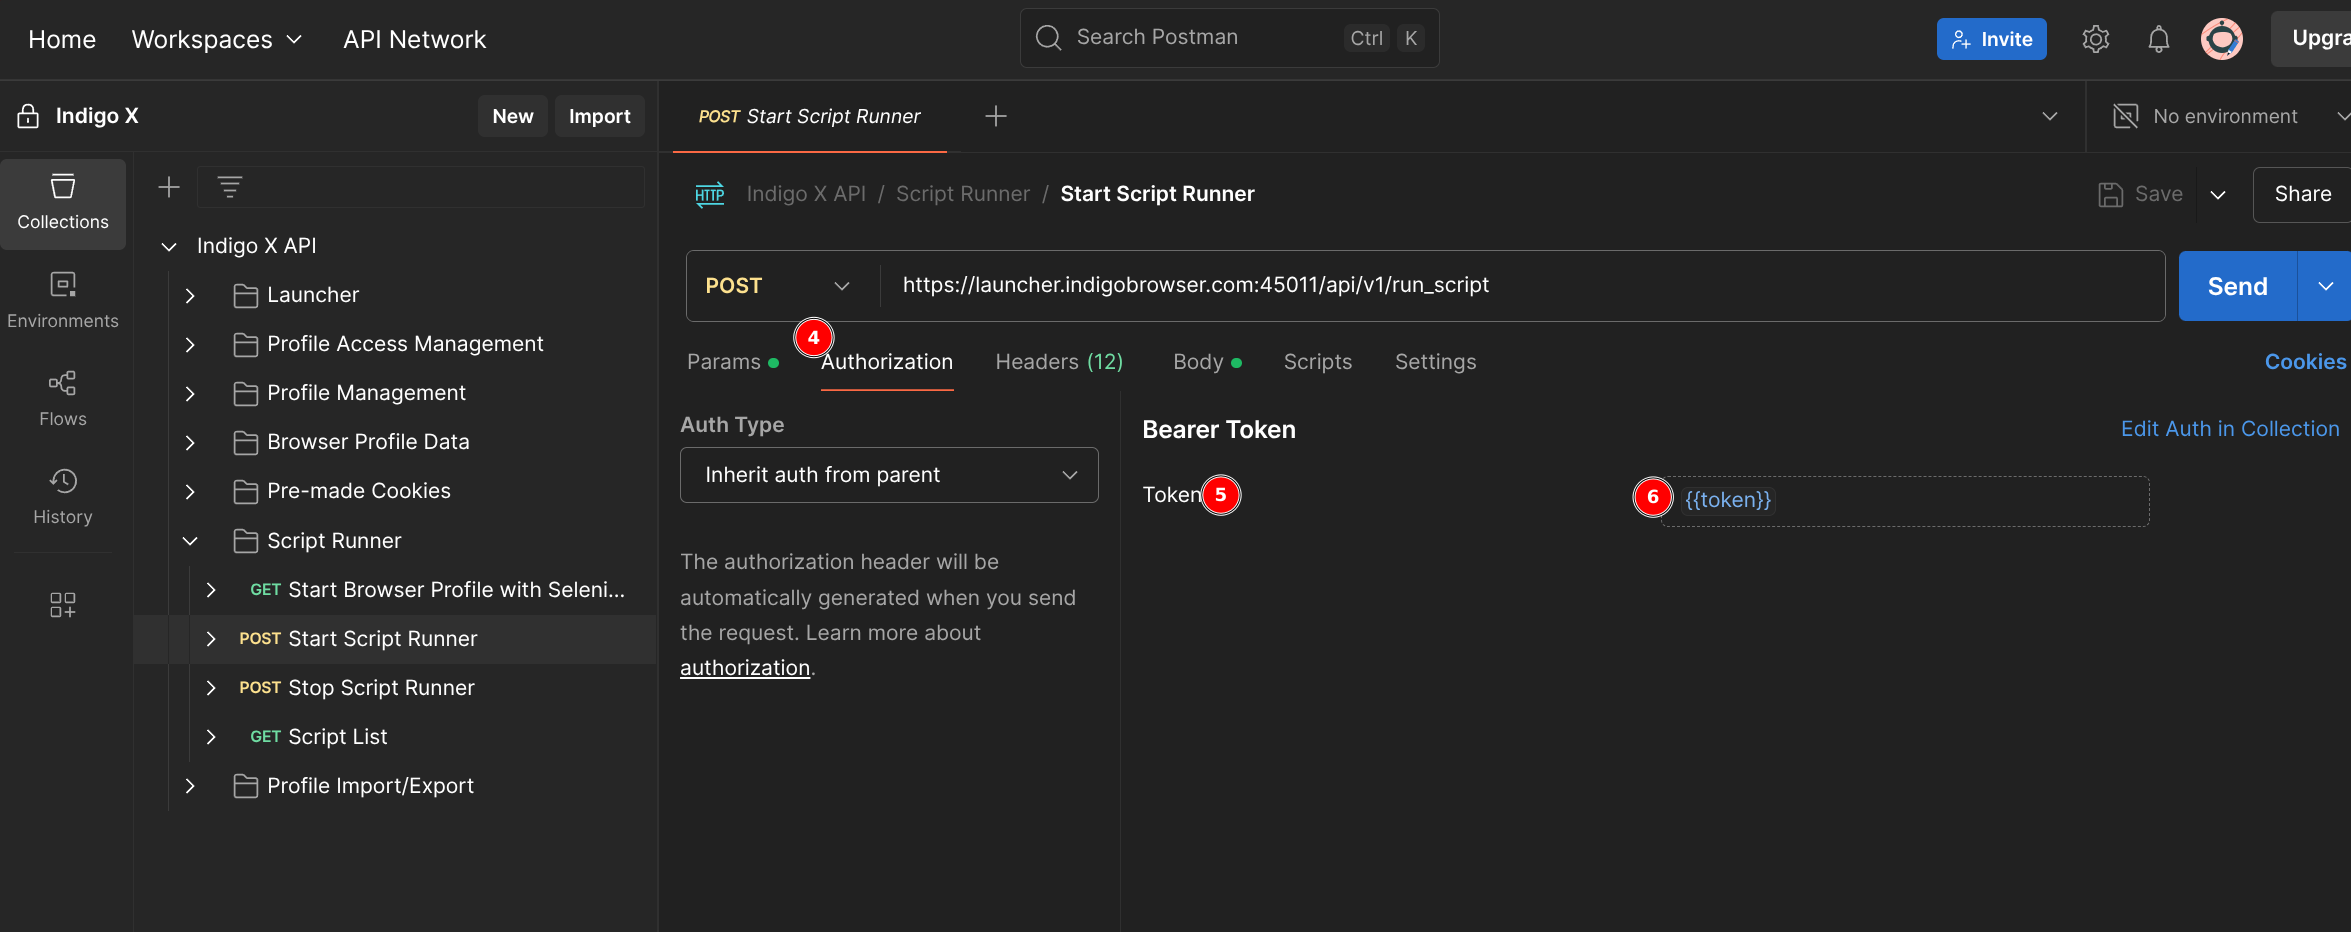
Task: Click the Profile Import/Export folder icon
Action: click(x=245, y=786)
